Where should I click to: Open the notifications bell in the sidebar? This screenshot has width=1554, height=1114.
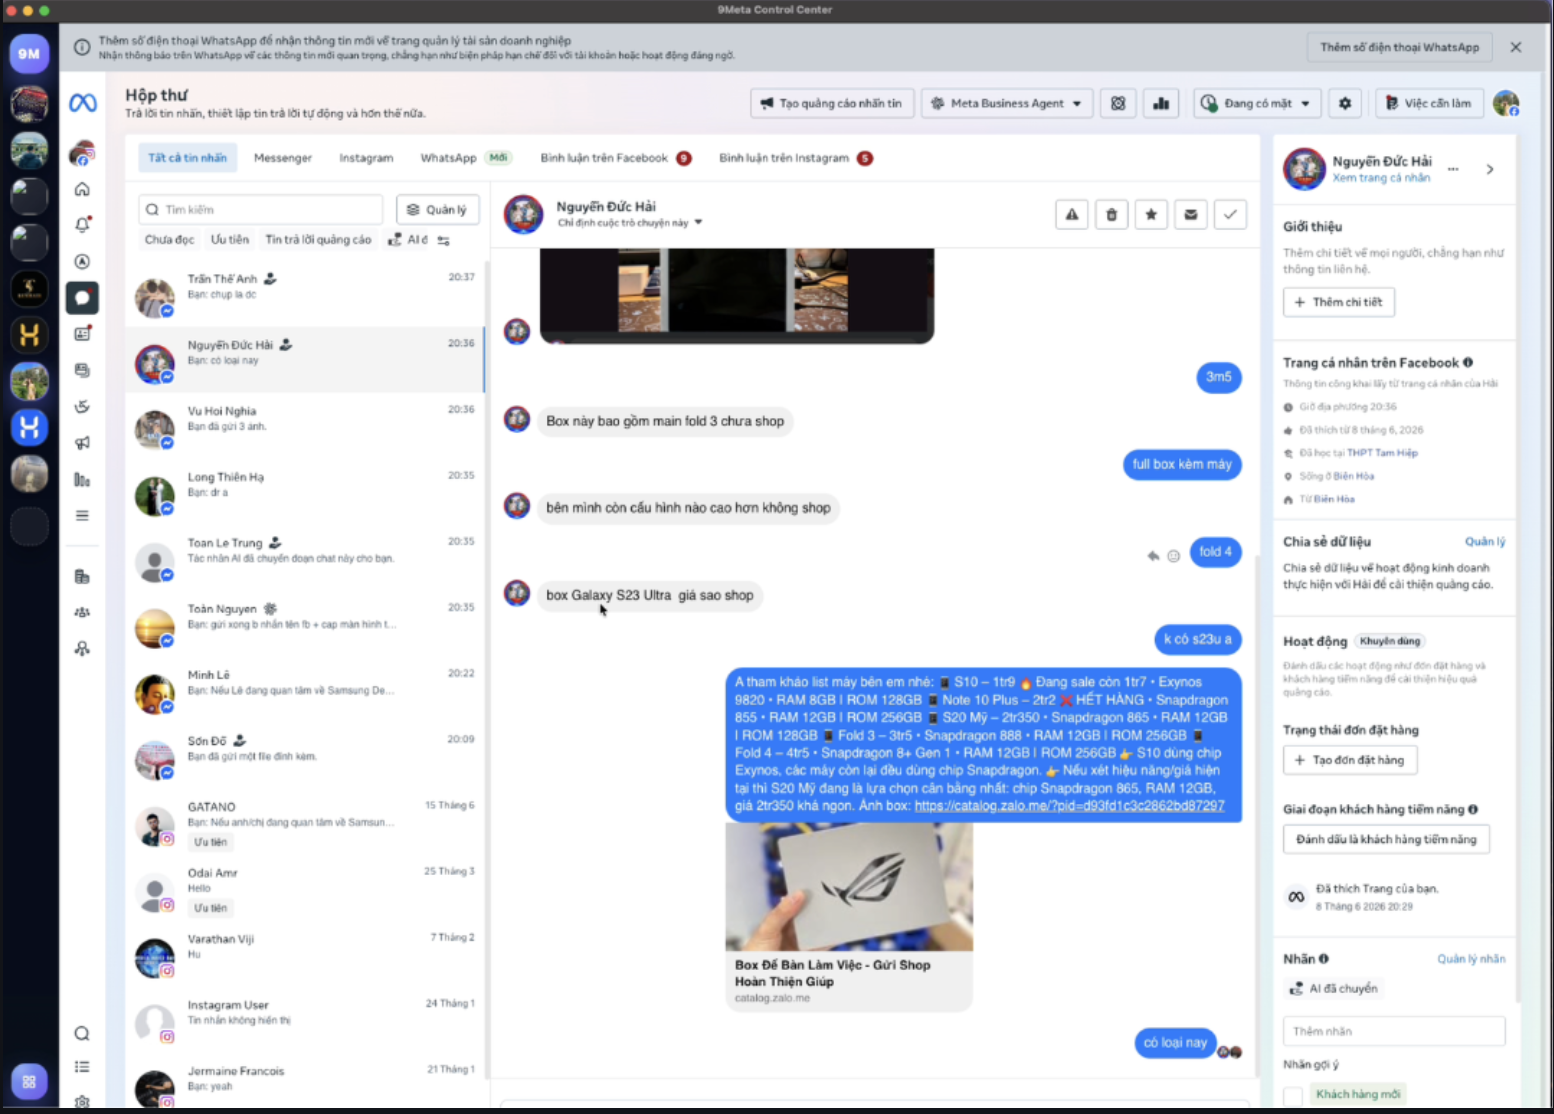click(x=82, y=225)
